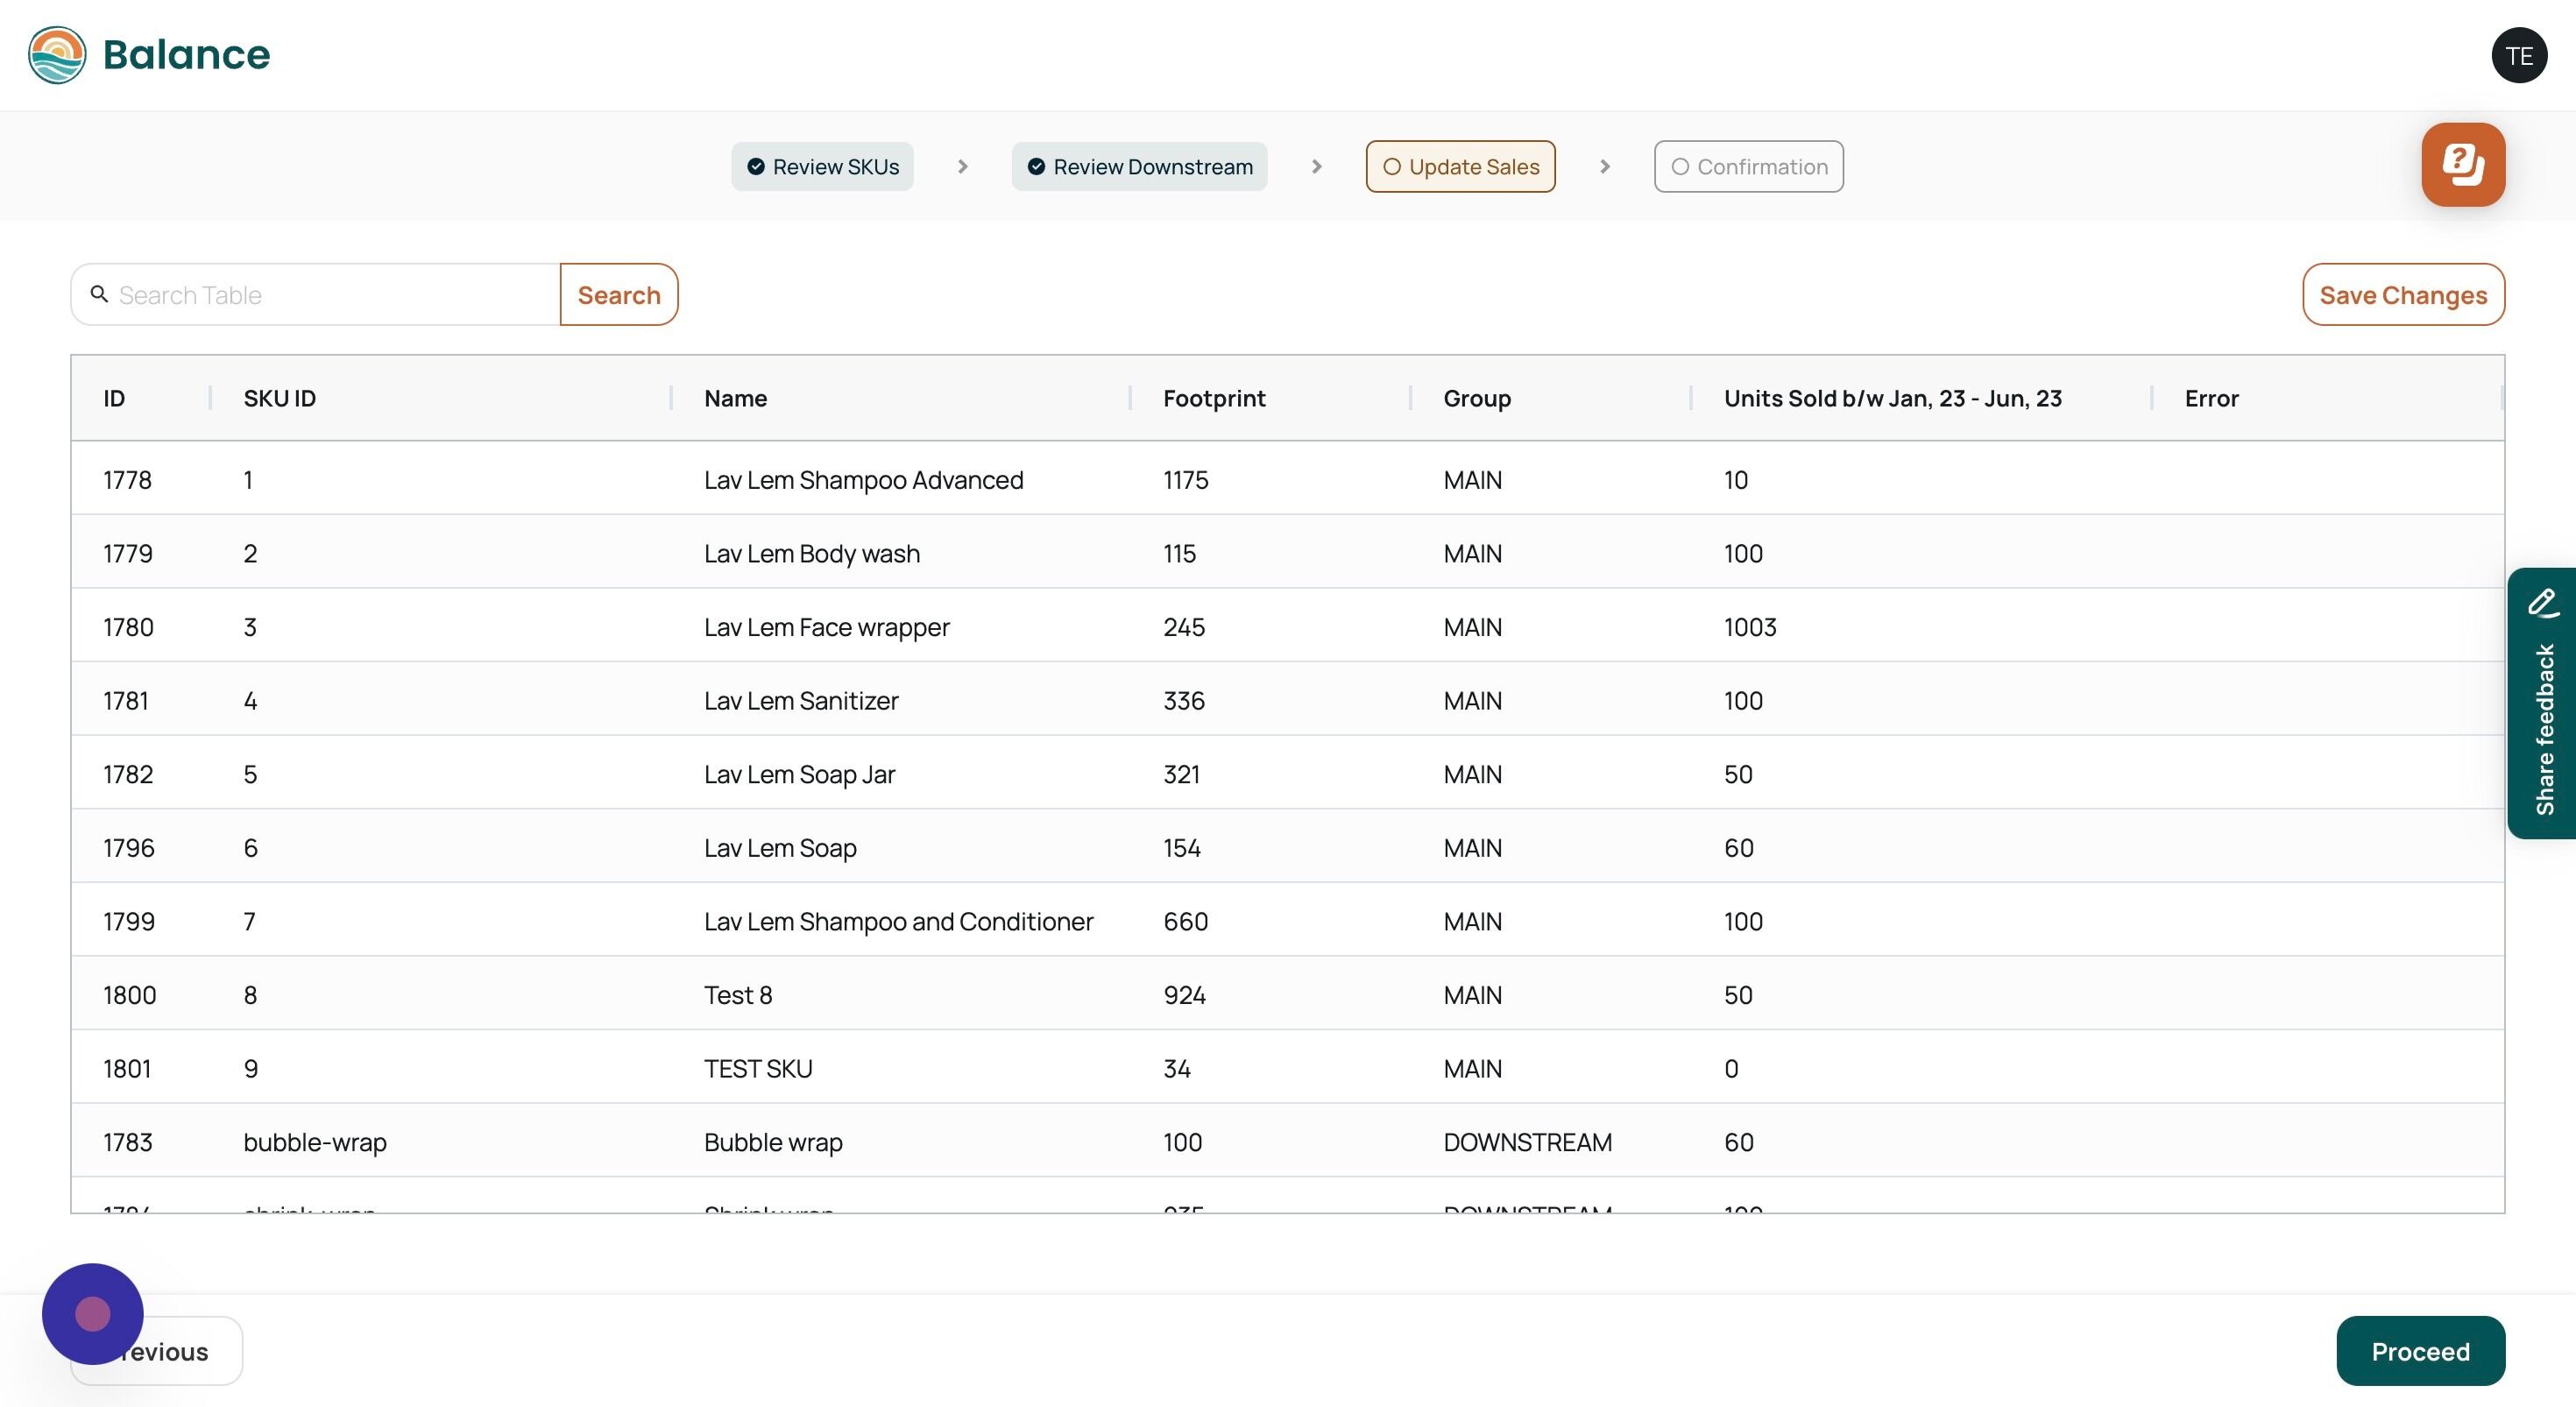
Task: Select units sold for Bubble wrap
Action: [x=1738, y=1142]
